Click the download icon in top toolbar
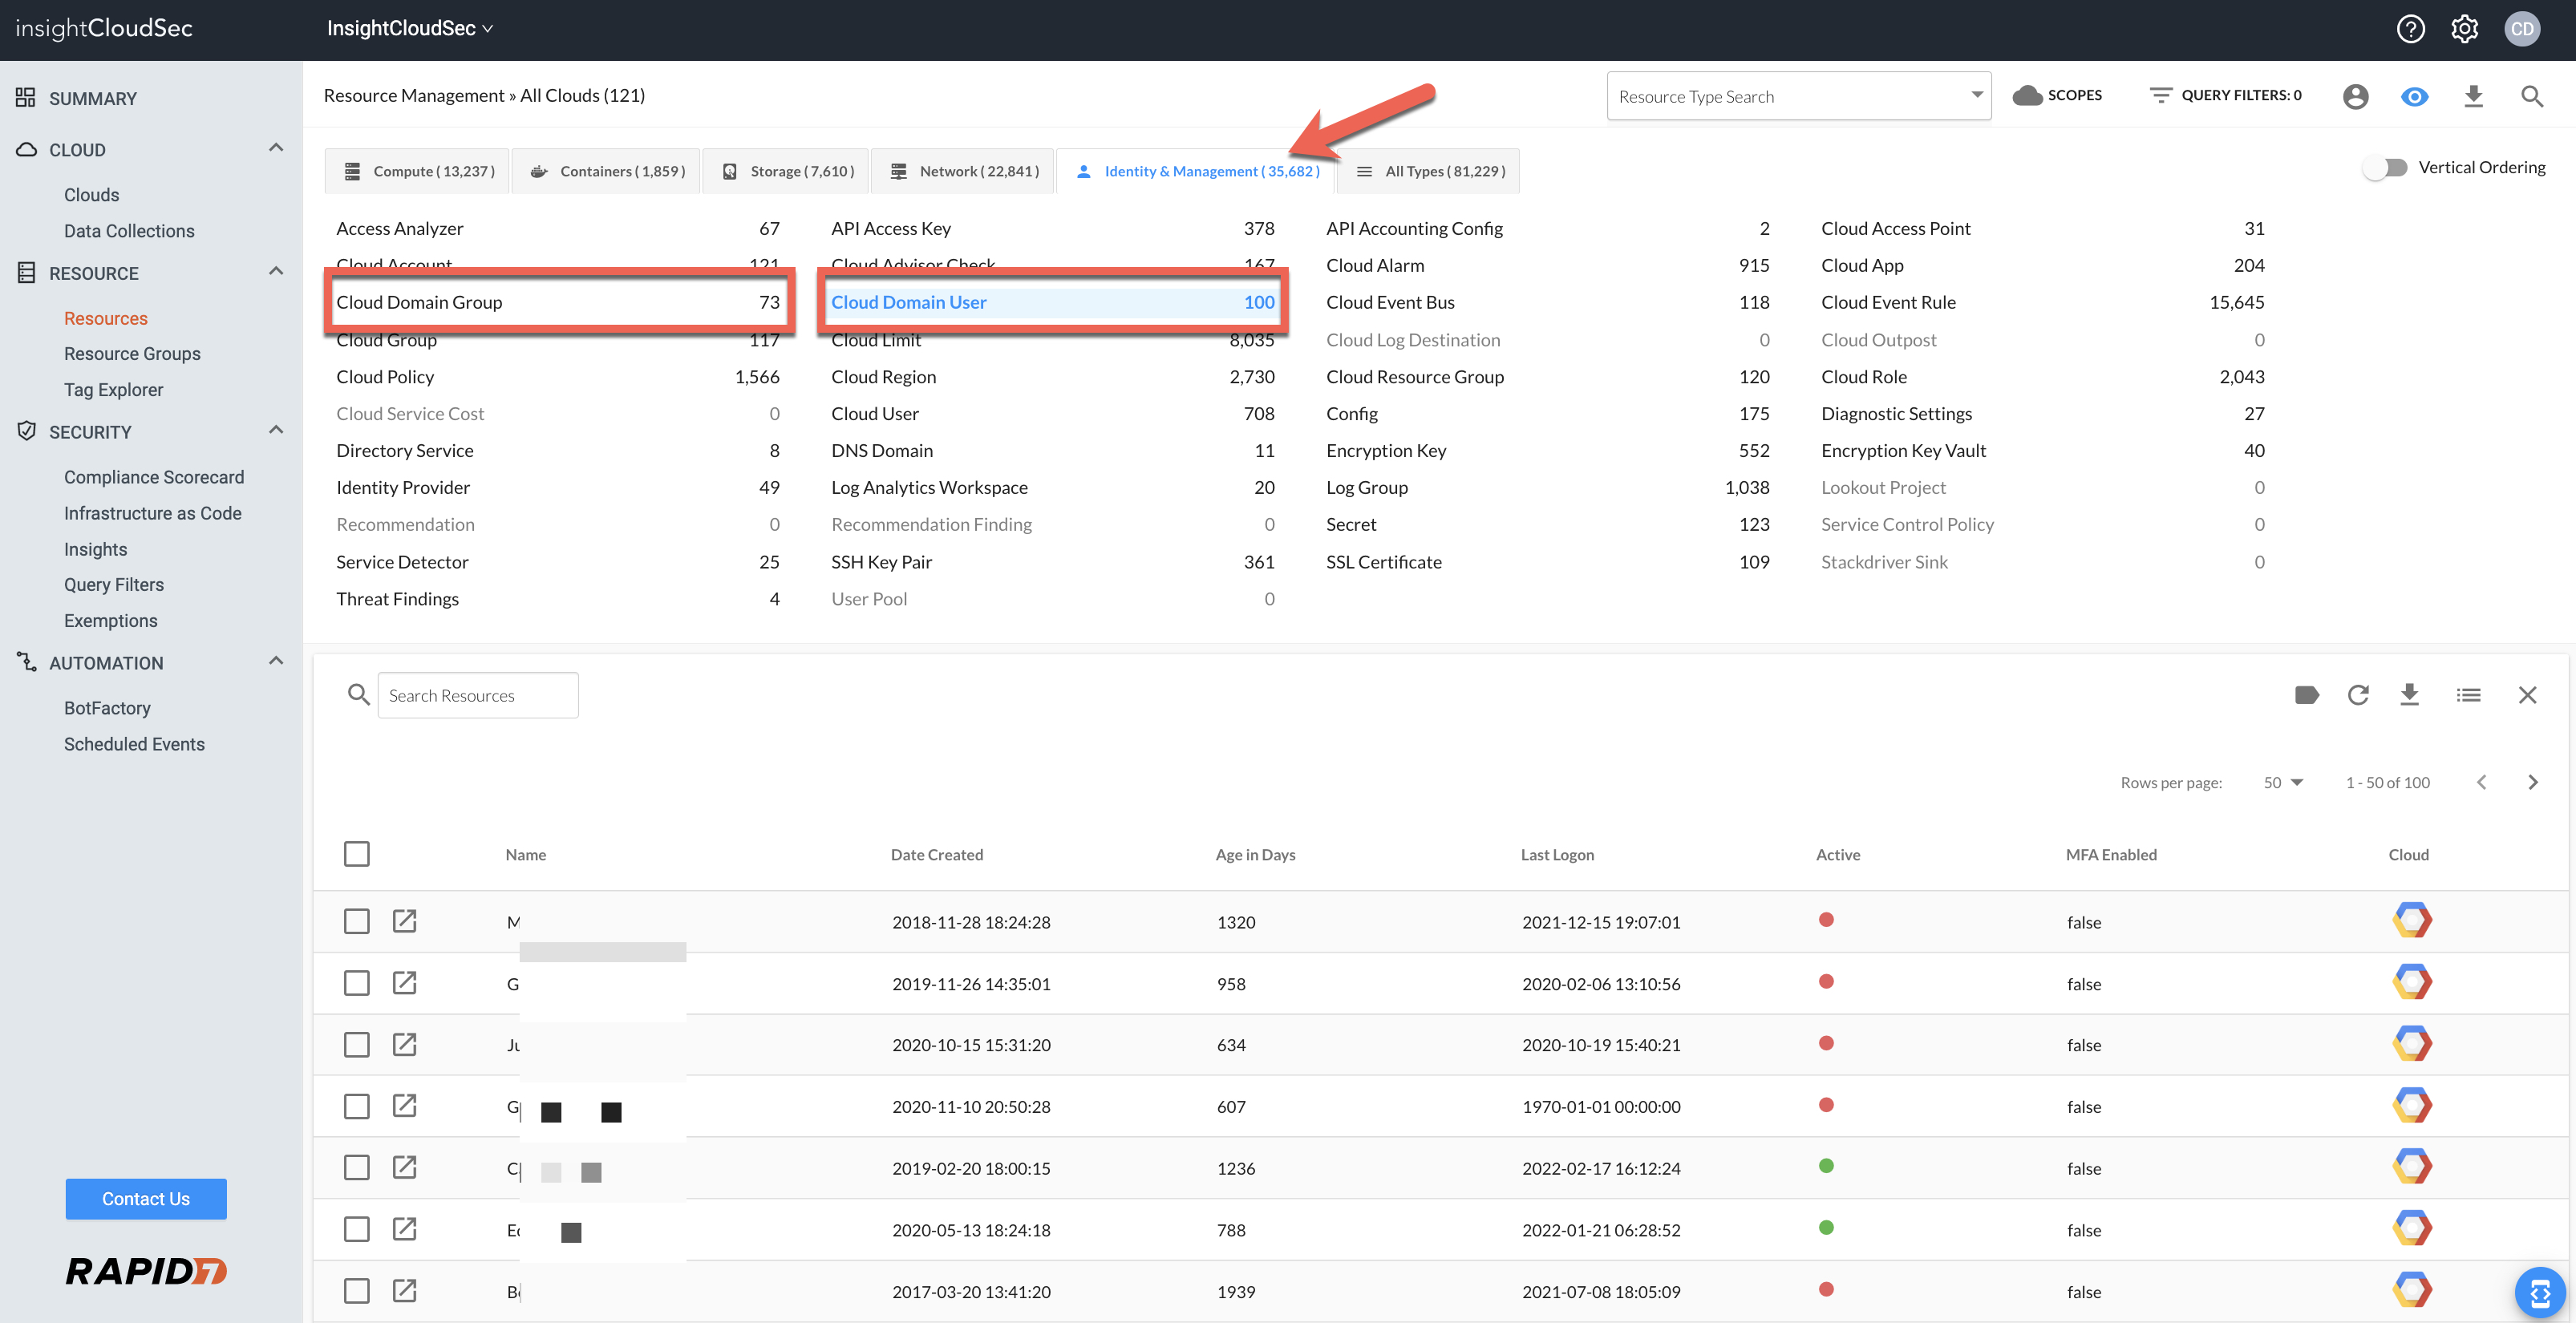Screen dimensions: 2576x1323 click(x=2473, y=96)
